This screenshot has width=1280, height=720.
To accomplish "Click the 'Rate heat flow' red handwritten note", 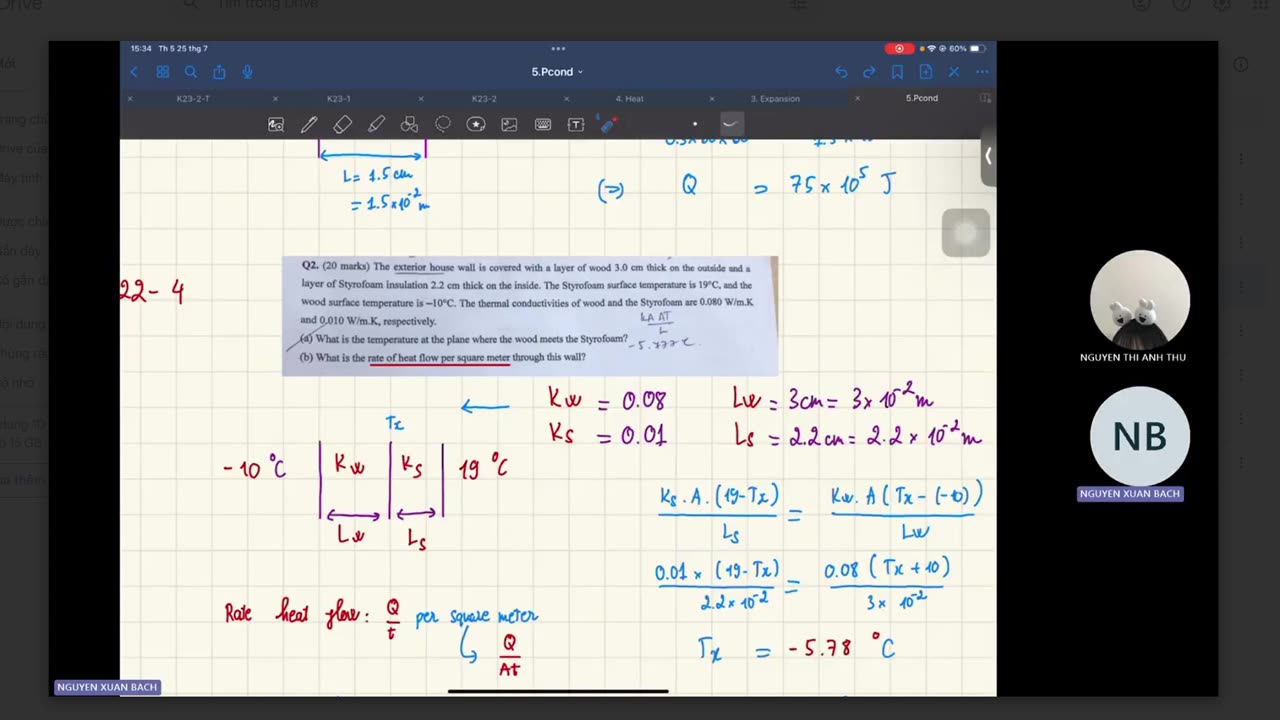I will coord(311,614).
